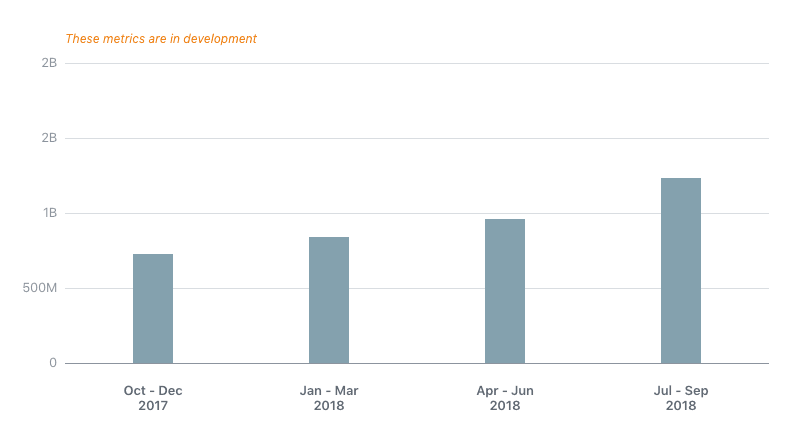
Task: Click the 500M y-axis label
Action: [x=39, y=288]
